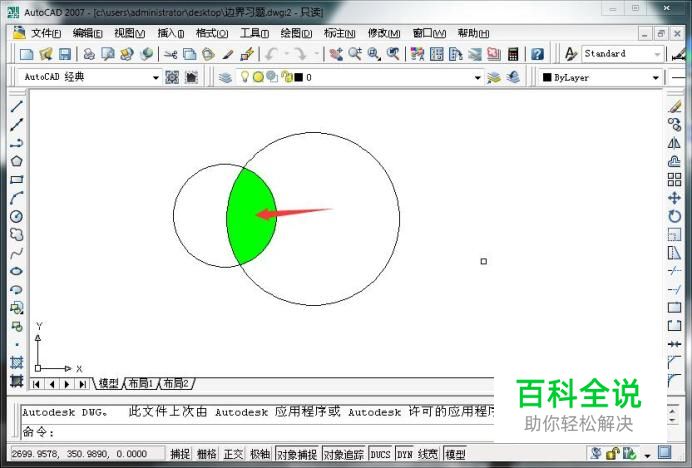Open status bar tray menu arrow

pyautogui.click(x=647, y=455)
